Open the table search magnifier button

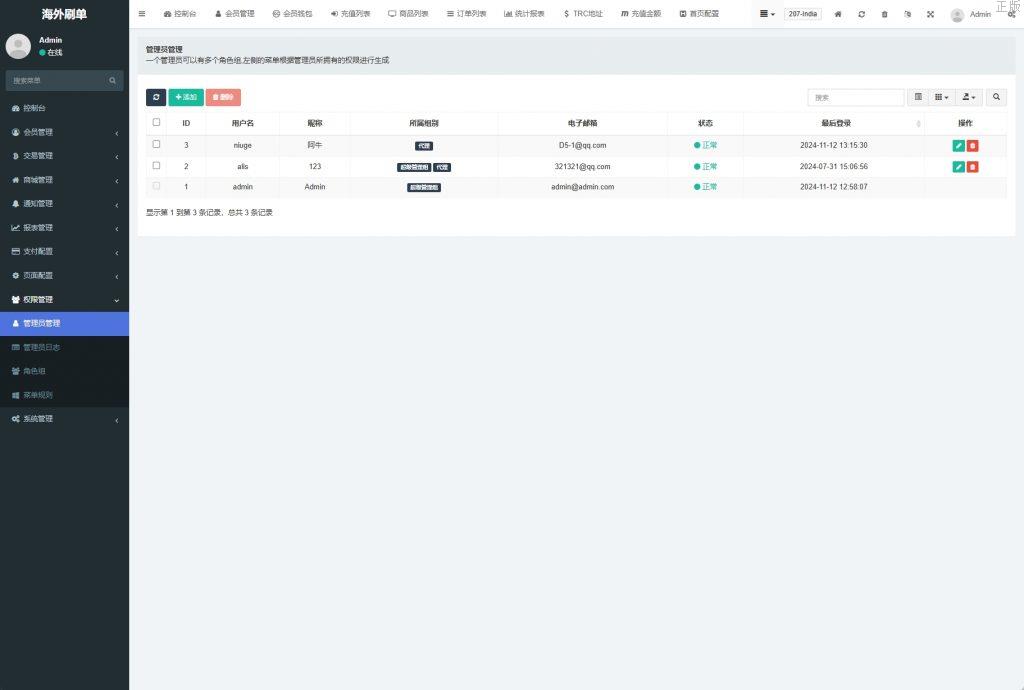(996, 97)
